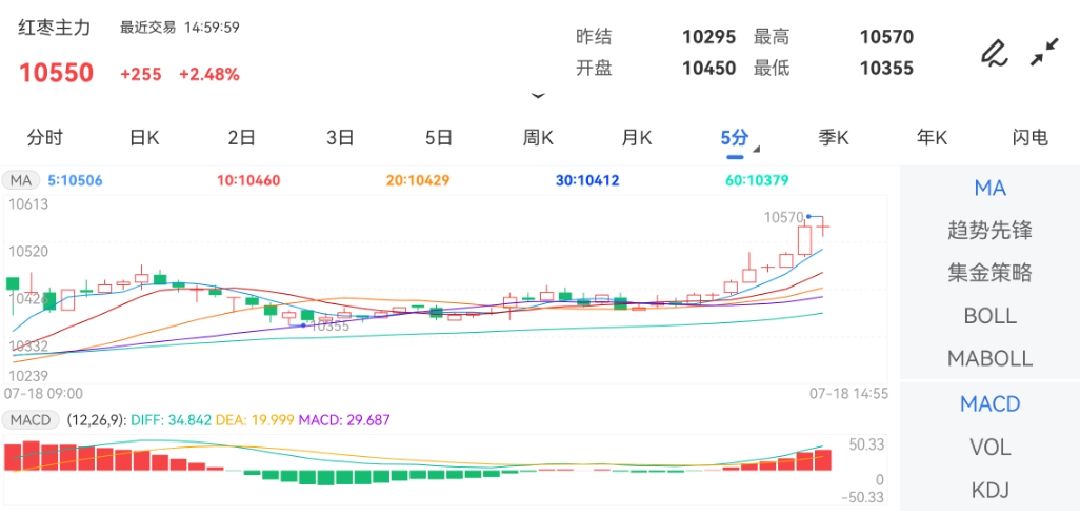Click the 10355 low marker on chart
The image size is (1080, 511).
point(330,326)
